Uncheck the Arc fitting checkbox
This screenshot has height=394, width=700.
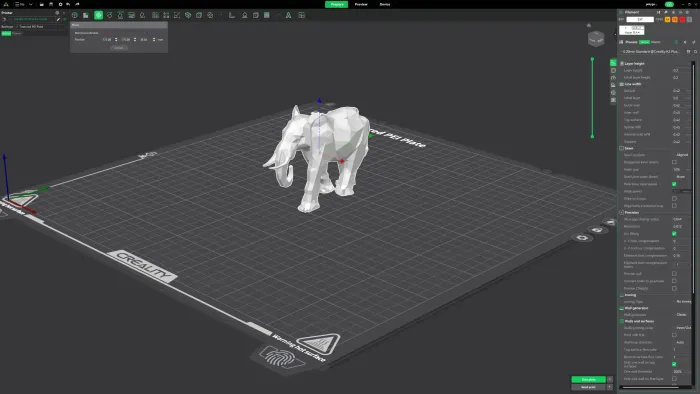[674, 234]
